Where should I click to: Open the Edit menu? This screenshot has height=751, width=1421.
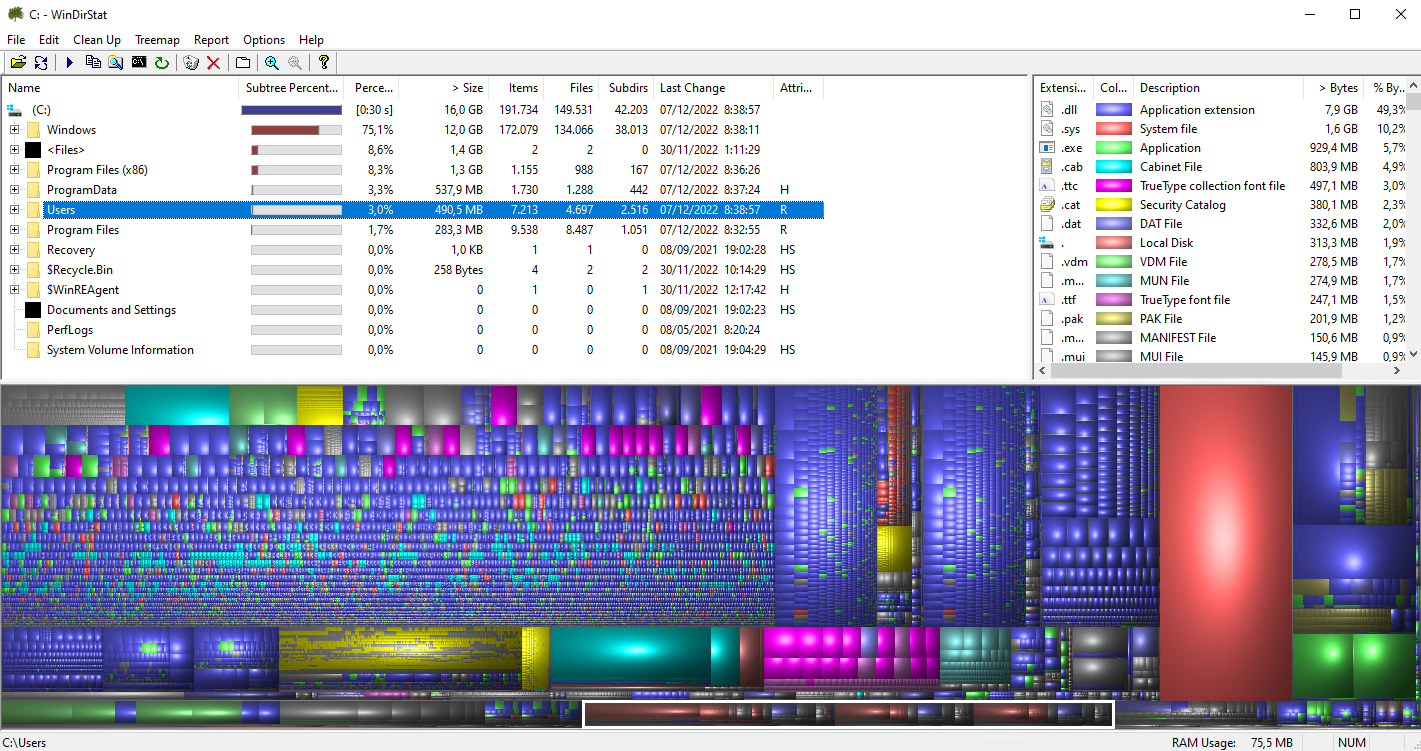click(x=49, y=40)
